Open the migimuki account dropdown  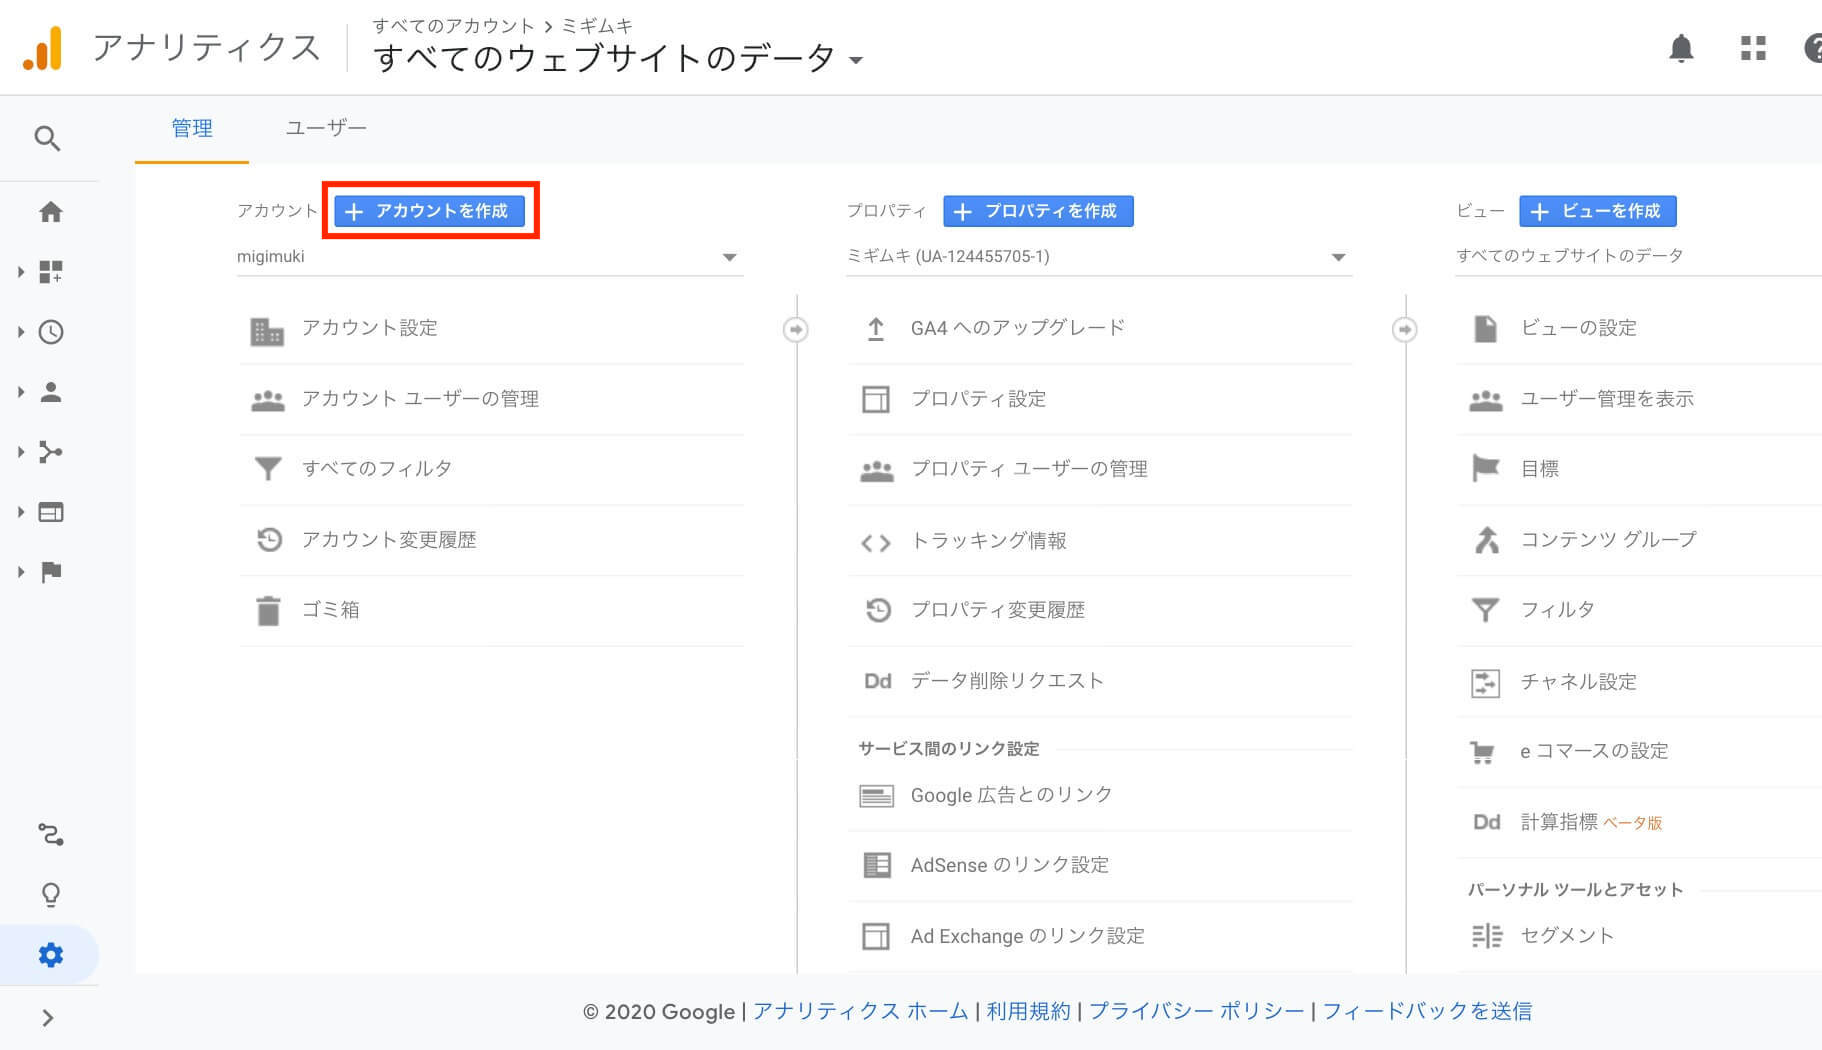click(490, 257)
